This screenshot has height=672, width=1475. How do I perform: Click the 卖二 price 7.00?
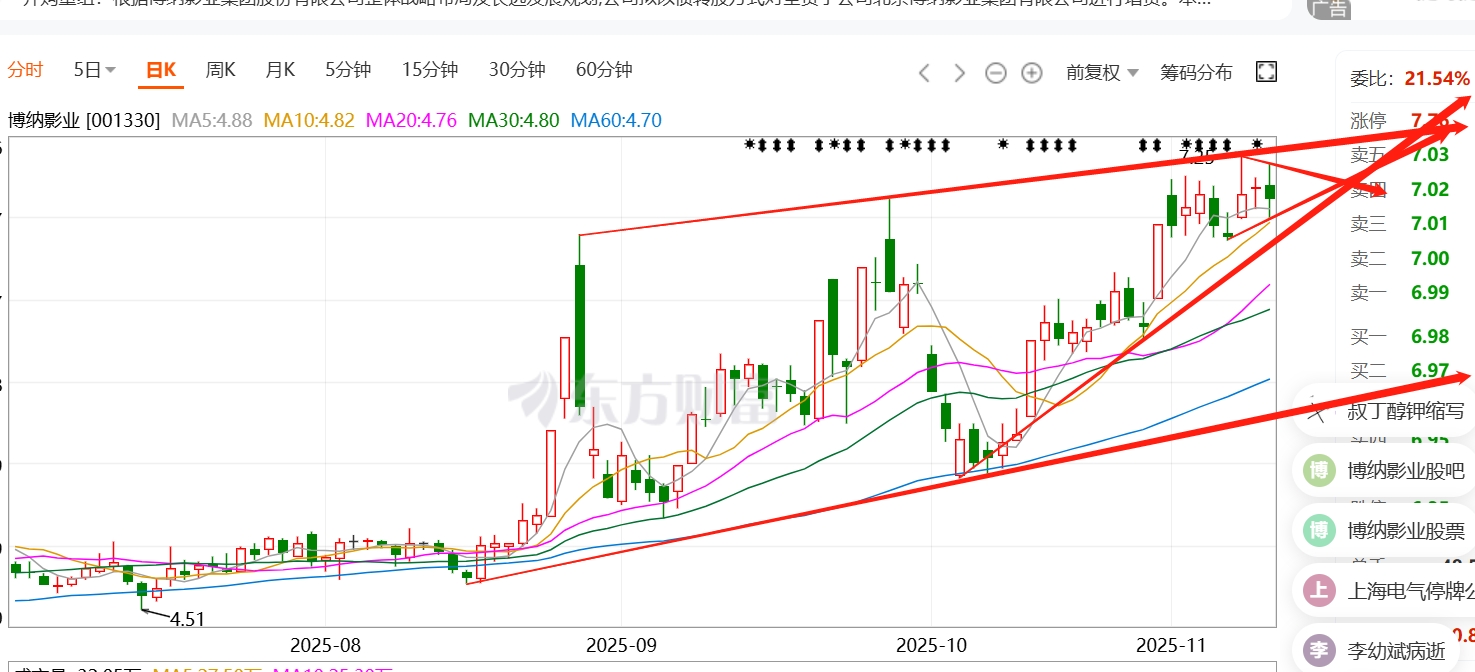point(1430,258)
